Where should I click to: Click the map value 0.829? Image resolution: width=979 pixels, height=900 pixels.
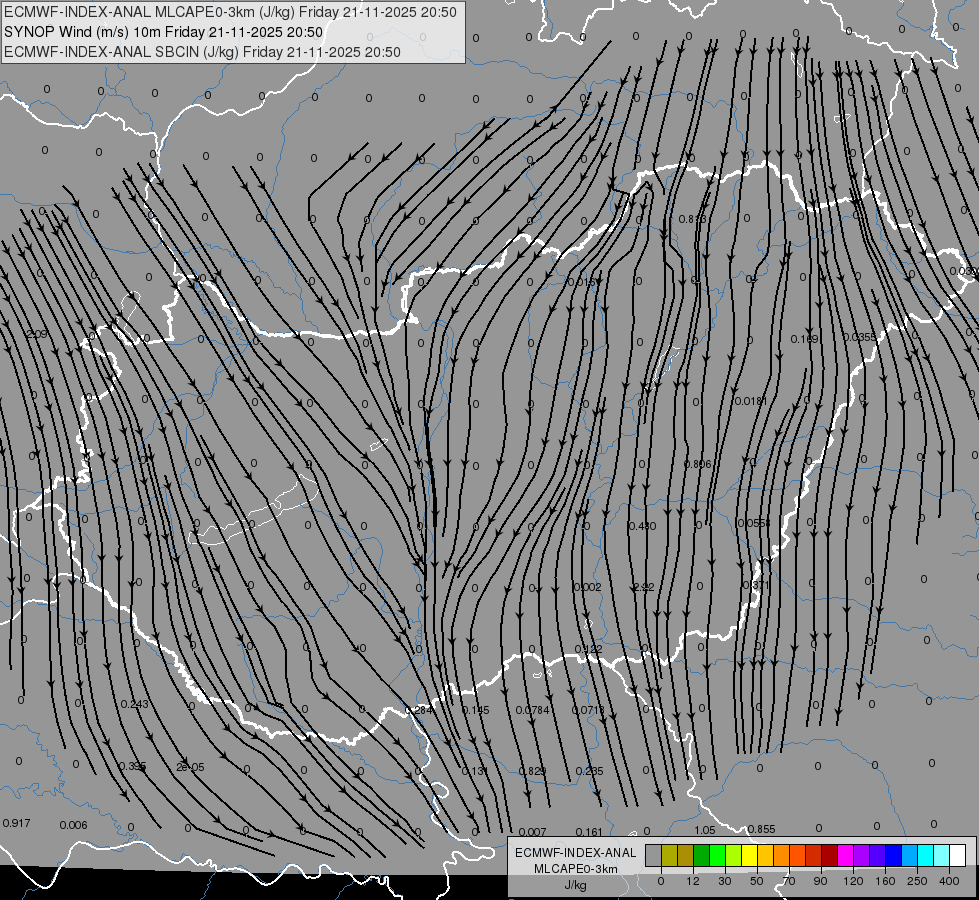(532, 771)
